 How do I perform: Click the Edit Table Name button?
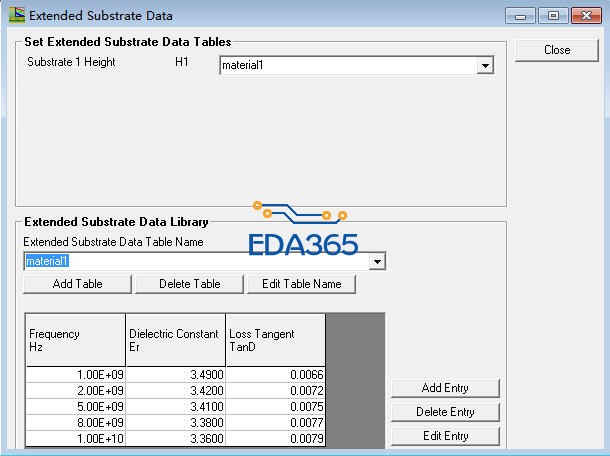pyautogui.click(x=301, y=284)
